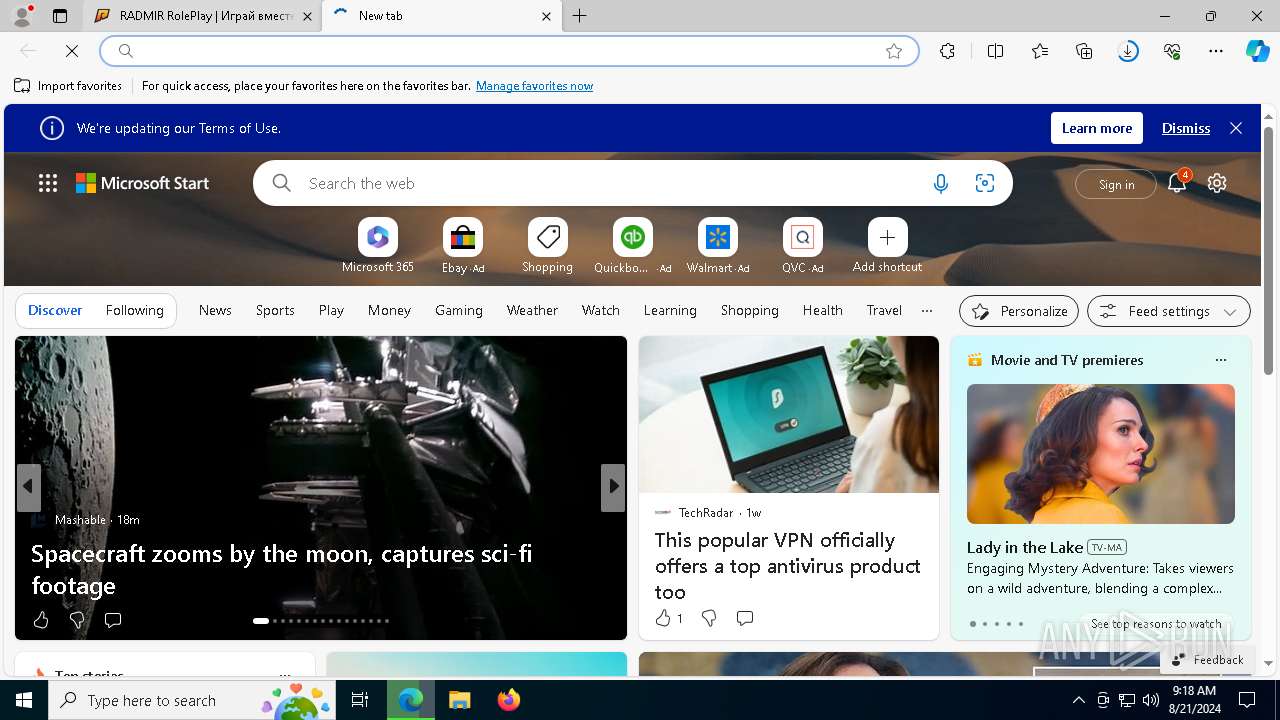Click the Windows taskbar search box
This screenshot has height=720, width=1280.
pos(192,700)
